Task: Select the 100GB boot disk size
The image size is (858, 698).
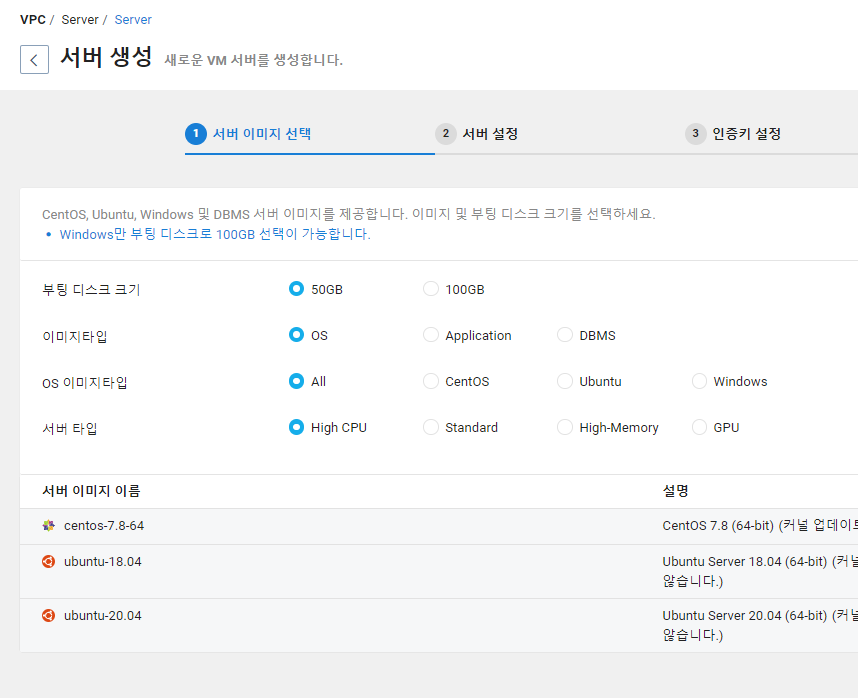Action: 431,289
